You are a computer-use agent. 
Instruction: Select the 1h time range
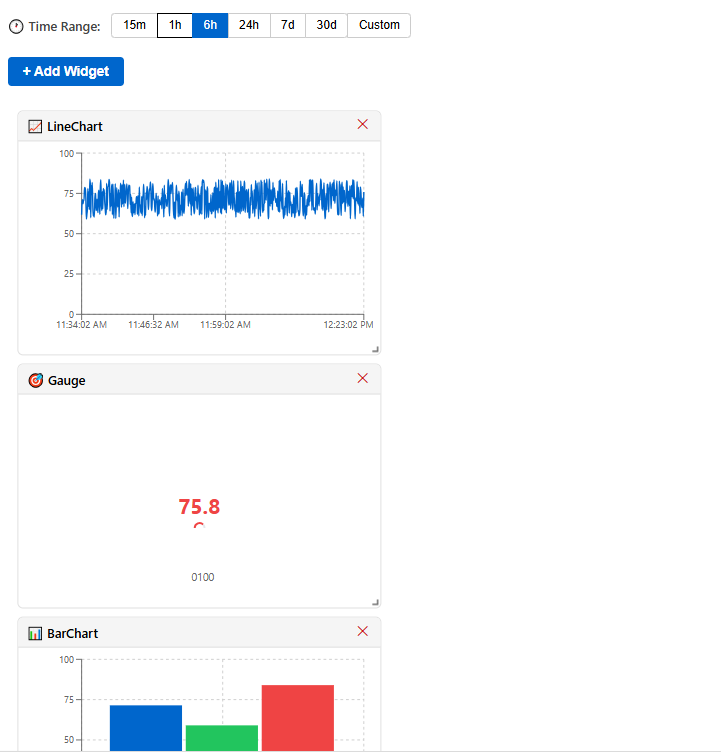click(x=175, y=25)
